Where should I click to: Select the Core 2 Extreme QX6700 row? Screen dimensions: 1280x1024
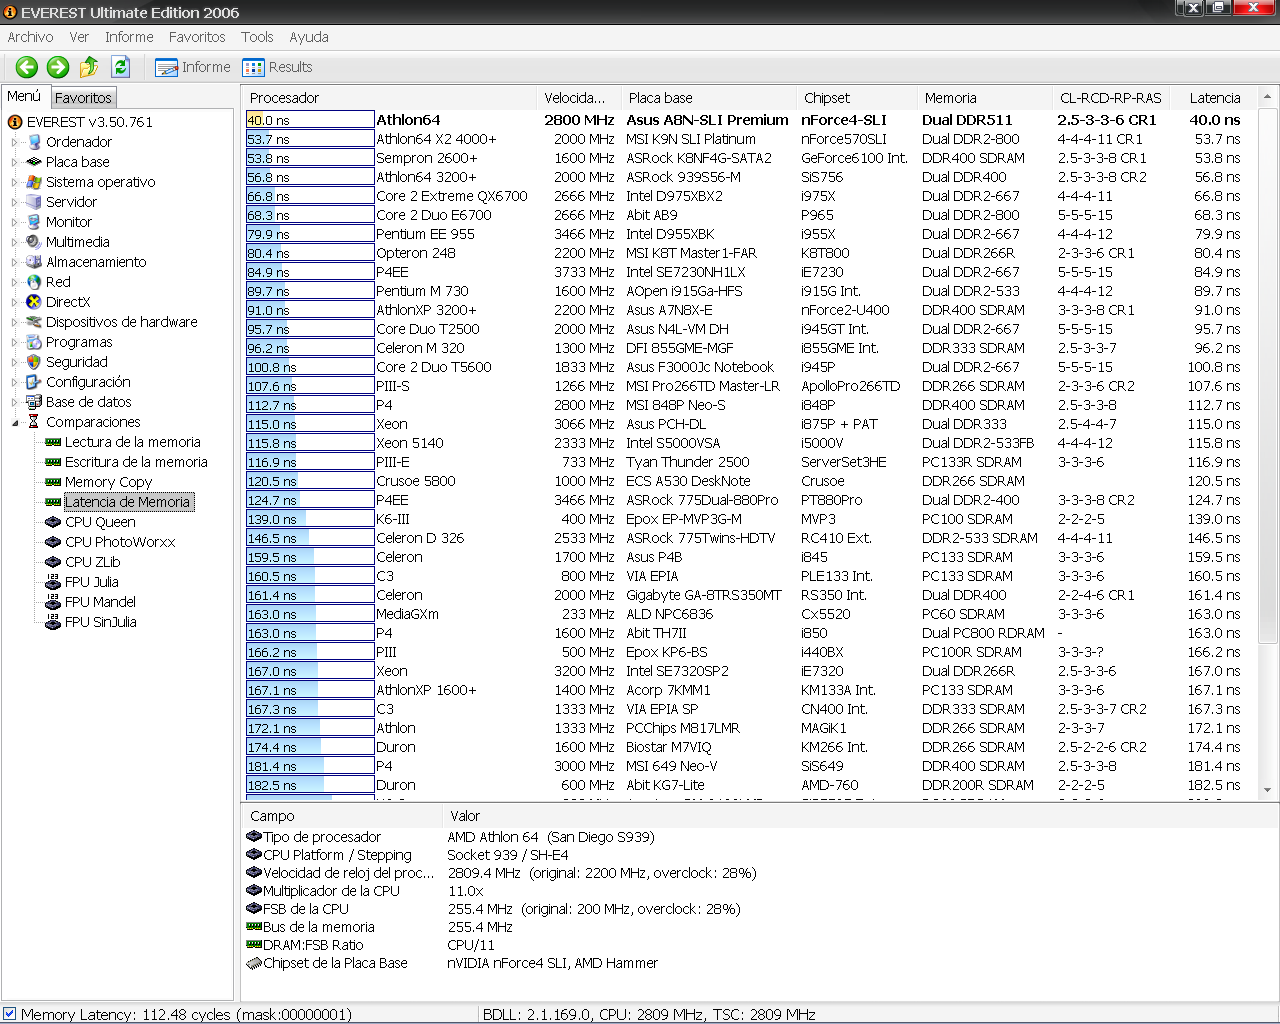749,196
